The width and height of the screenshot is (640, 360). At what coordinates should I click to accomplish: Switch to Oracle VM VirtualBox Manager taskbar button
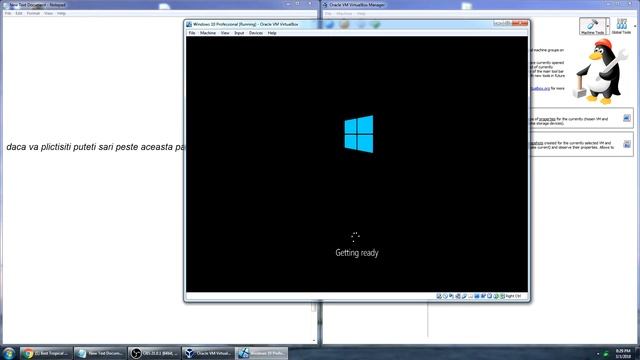[x=208, y=353]
